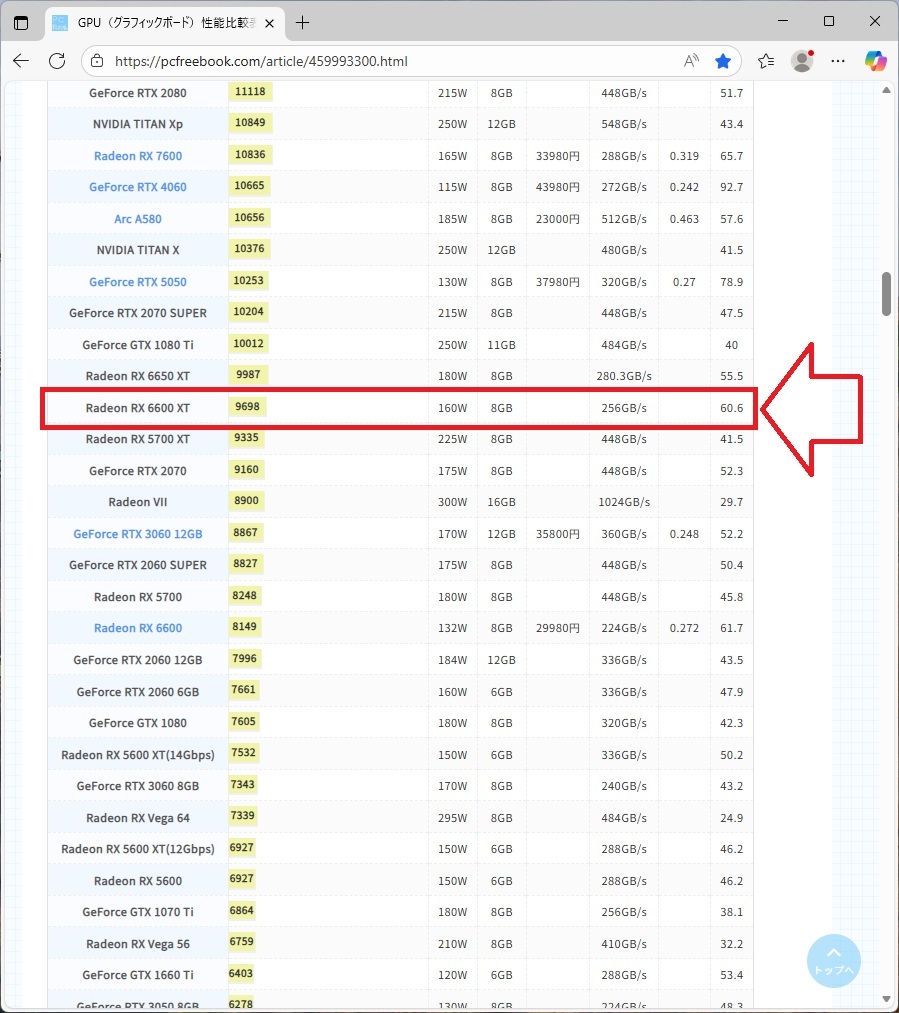Open the GeForce RTX 5050 link
The height and width of the screenshot is (1013, 899).
point(138,282)
